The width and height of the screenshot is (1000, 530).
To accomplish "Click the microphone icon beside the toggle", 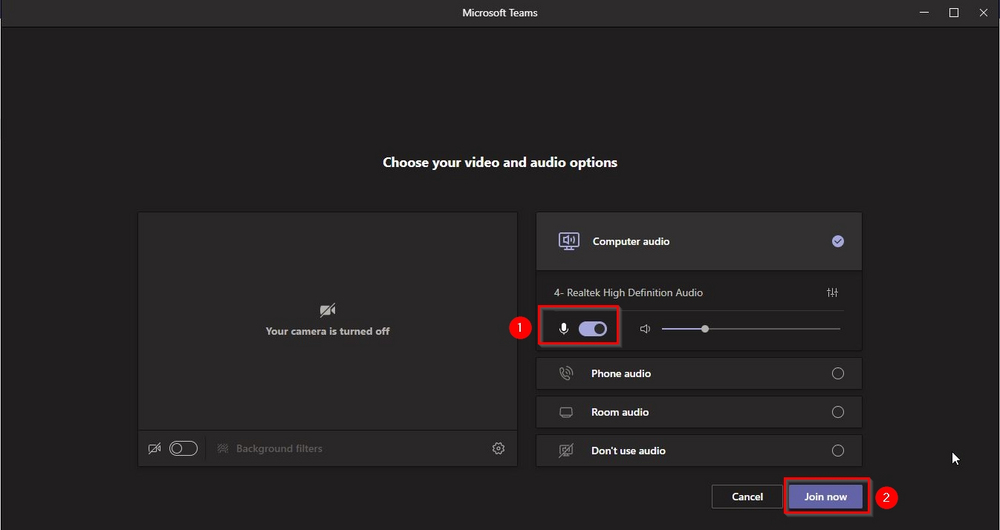I will (x=563, y=329).
